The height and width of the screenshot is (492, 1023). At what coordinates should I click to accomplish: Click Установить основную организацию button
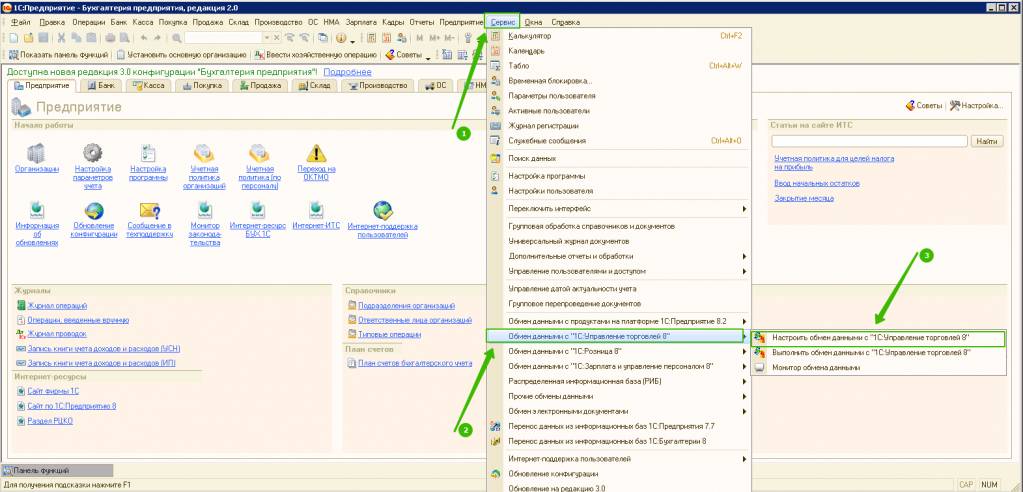(181, 55)
